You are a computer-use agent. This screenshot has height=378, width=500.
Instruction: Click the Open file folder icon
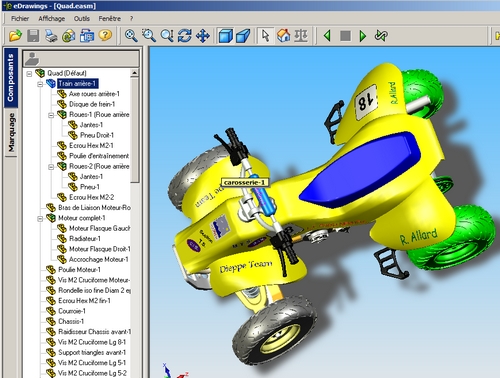point(15,35)
